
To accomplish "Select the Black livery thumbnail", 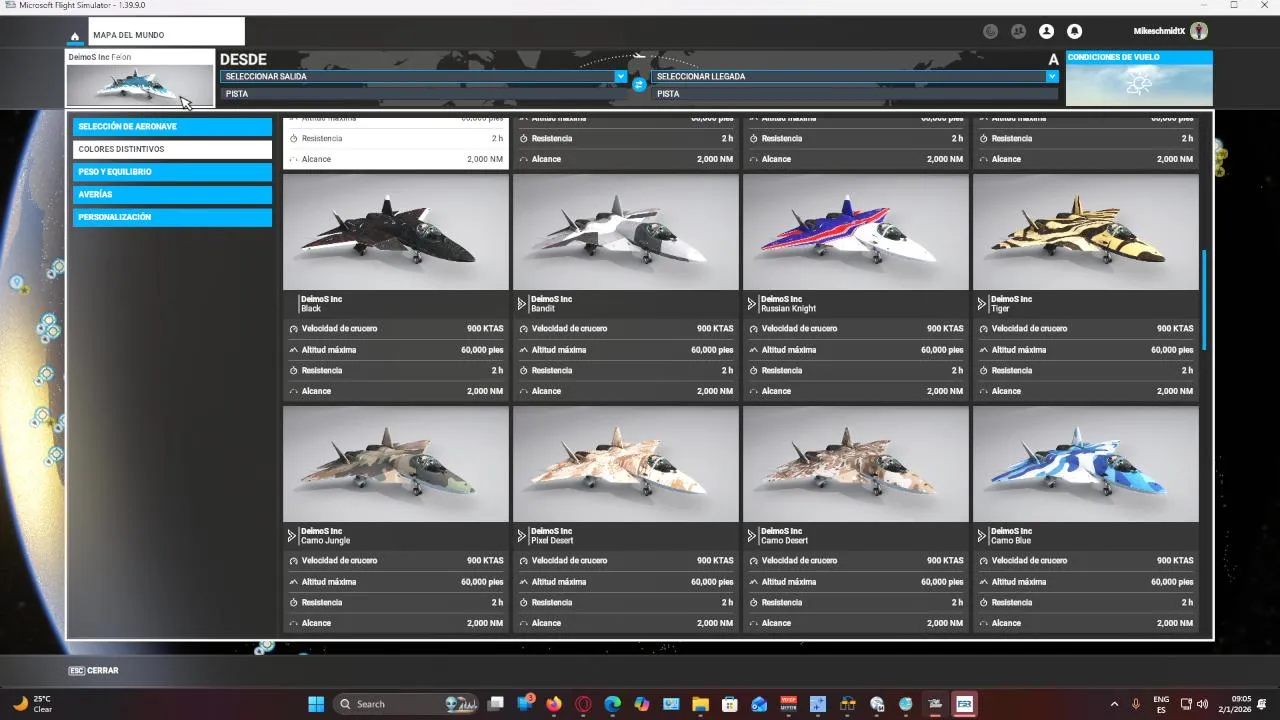I will click(x=396, y=233).
